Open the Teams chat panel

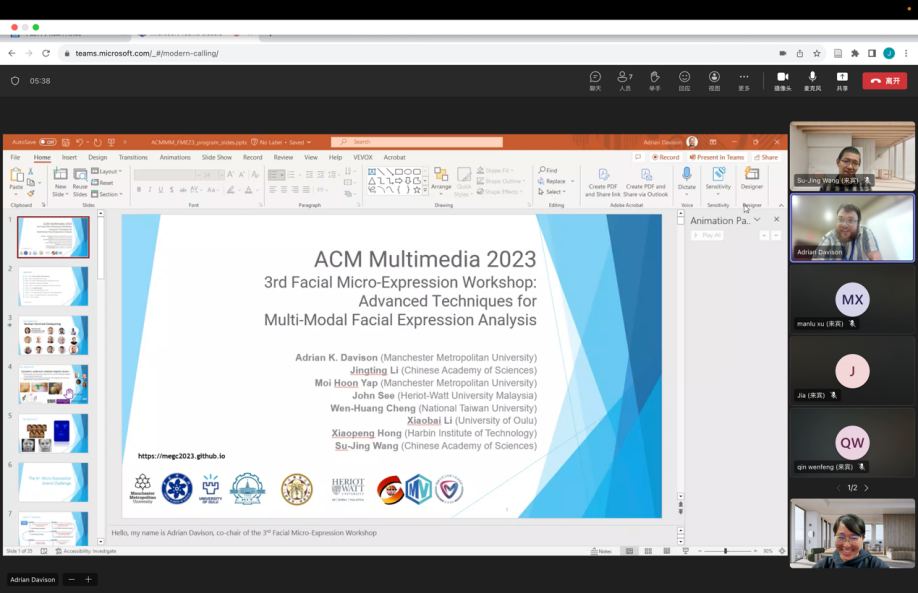[x=595, y=80]
